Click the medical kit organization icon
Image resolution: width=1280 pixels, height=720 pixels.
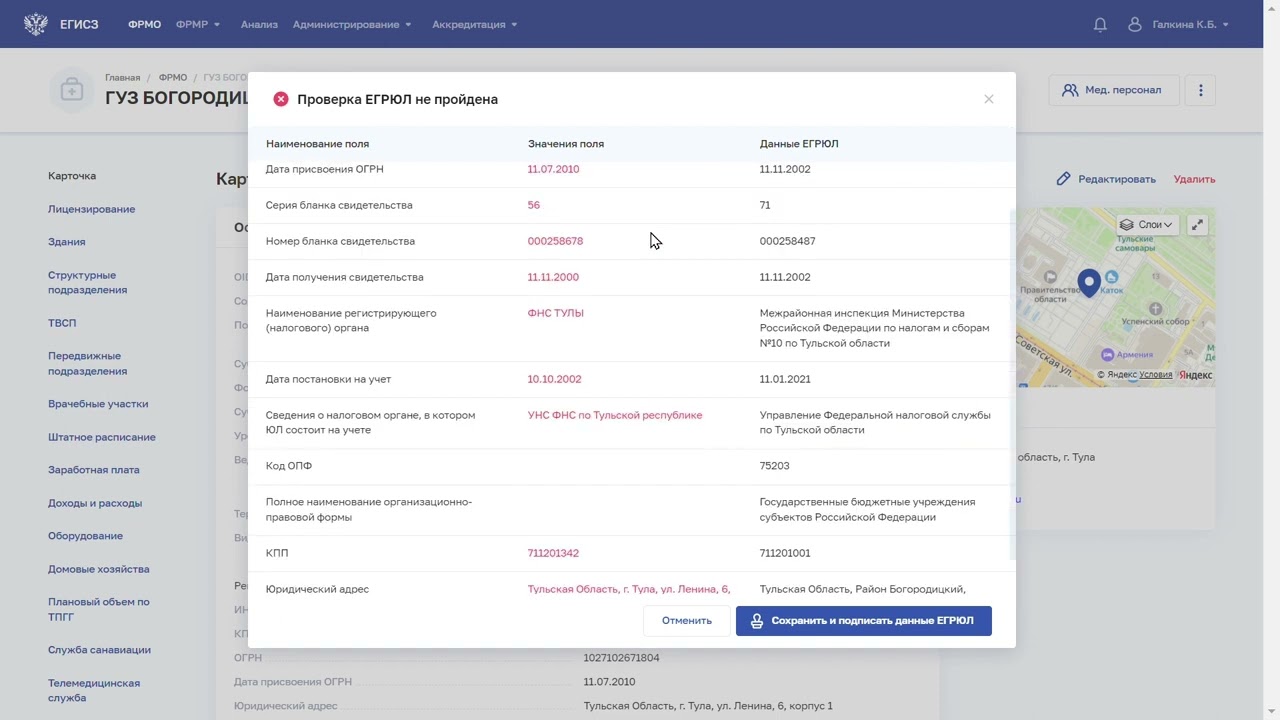pyautogui.click(x=71, y=90)
